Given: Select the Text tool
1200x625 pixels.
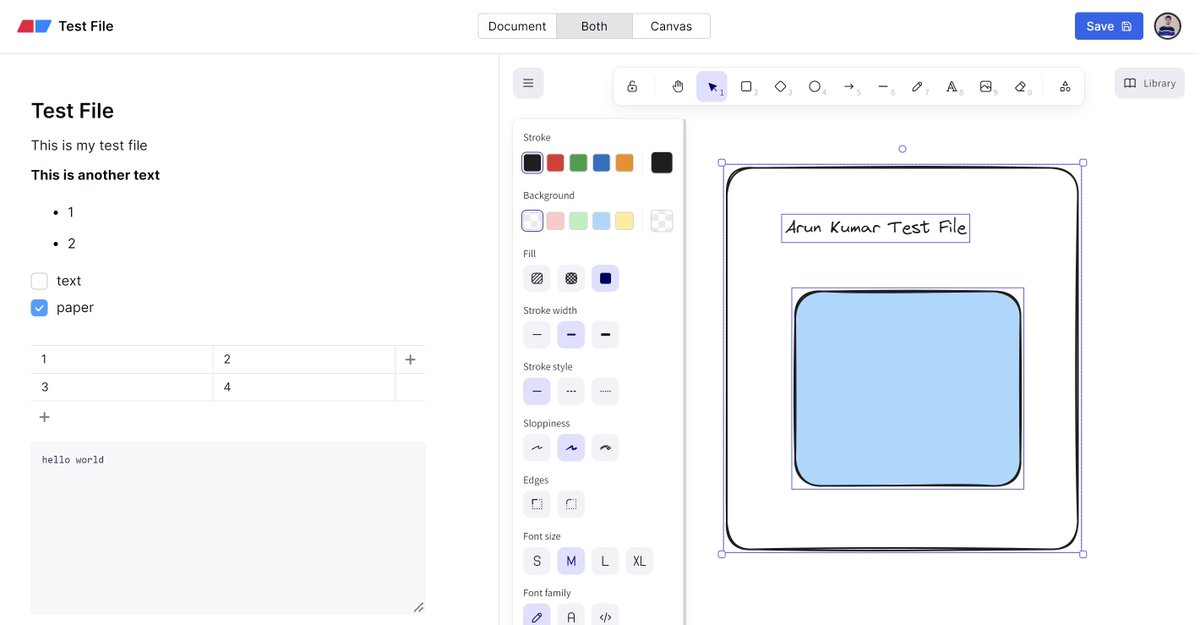Looking at the screenshot, I should pyautogui.click(x=952, y=87).
